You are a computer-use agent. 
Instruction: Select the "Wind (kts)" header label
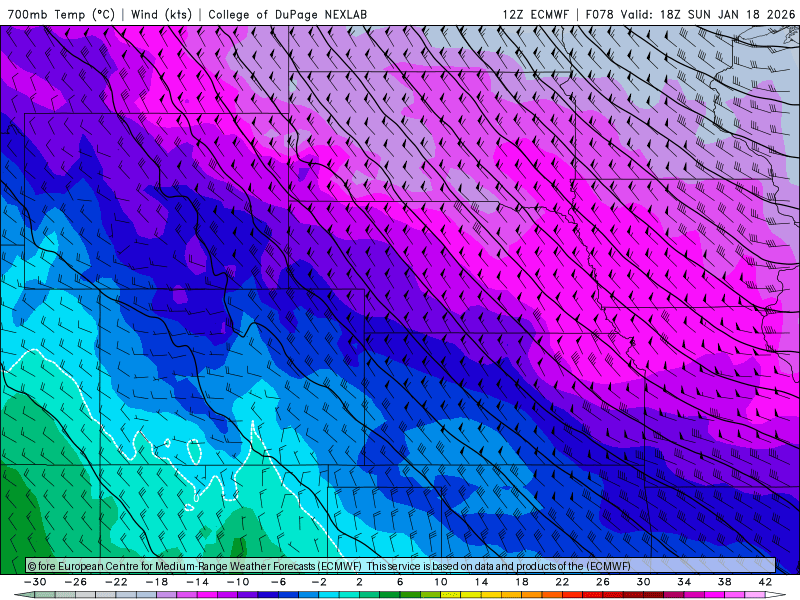pos(161,14)
